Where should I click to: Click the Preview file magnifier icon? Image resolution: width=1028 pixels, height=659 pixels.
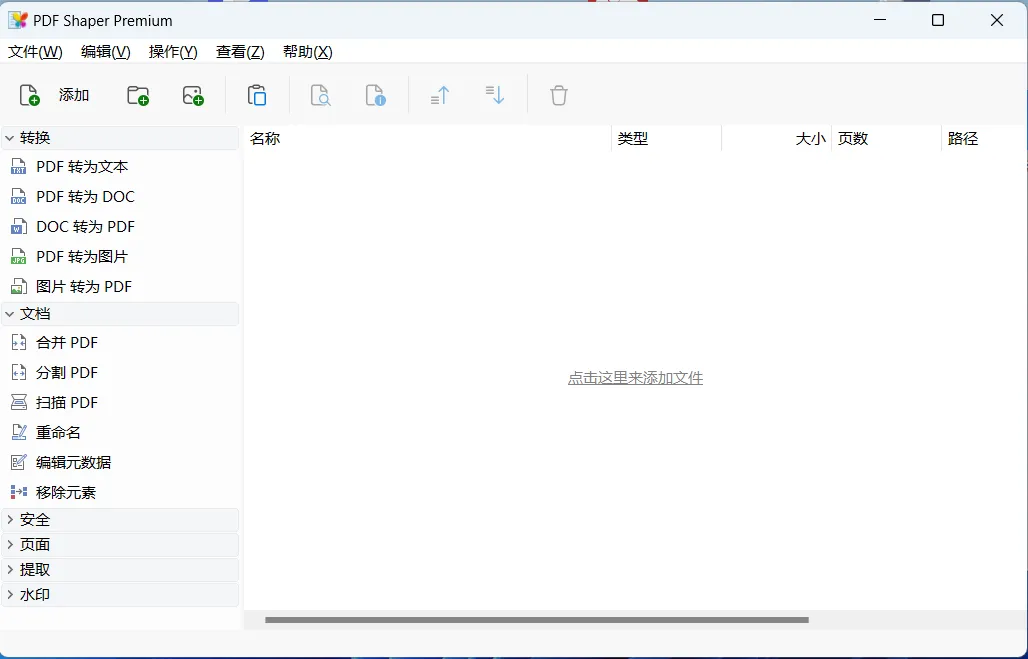pyautogui.click(x=320, y=95)
